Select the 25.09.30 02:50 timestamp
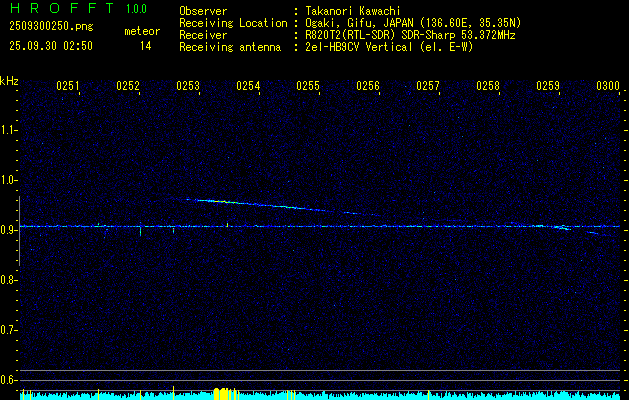This screenshot has height=400, width=629. 49,46
